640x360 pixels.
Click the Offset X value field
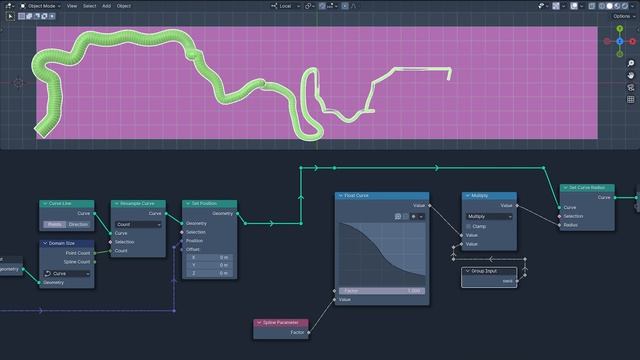pos(210,258)
